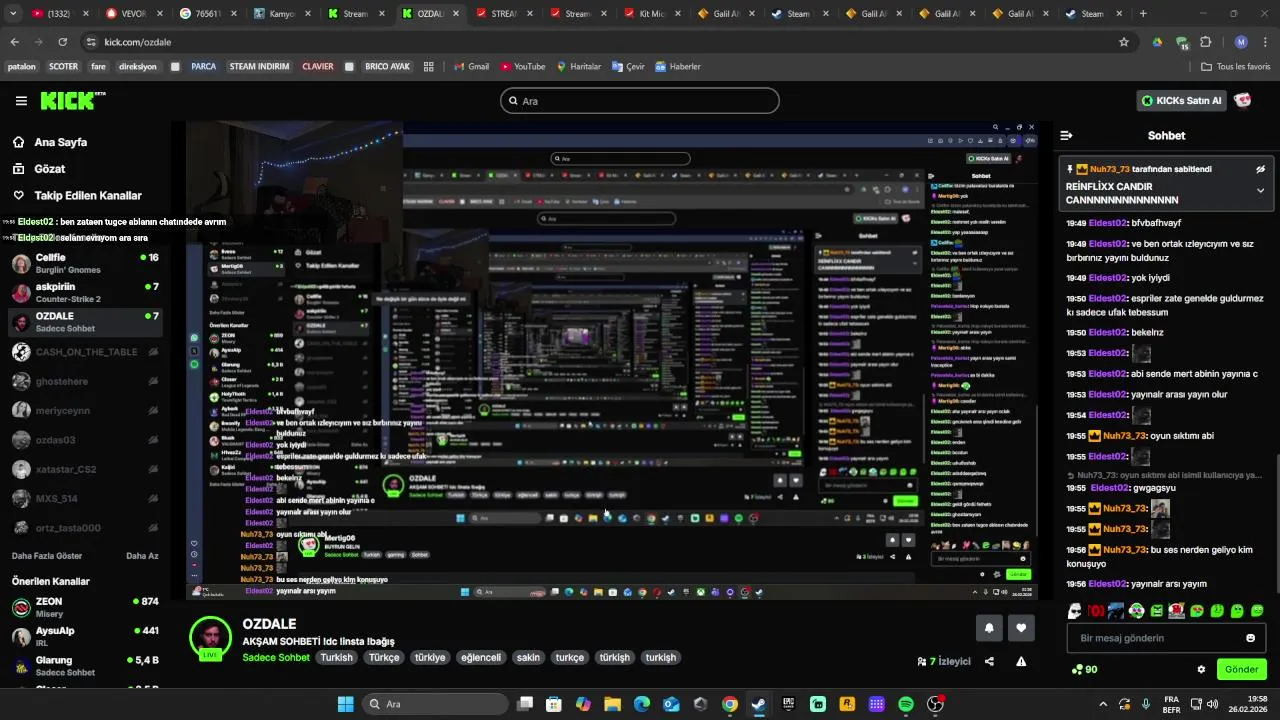Open a new browser tab
The image size is (1280, 720).
(x=1143, y=14)
